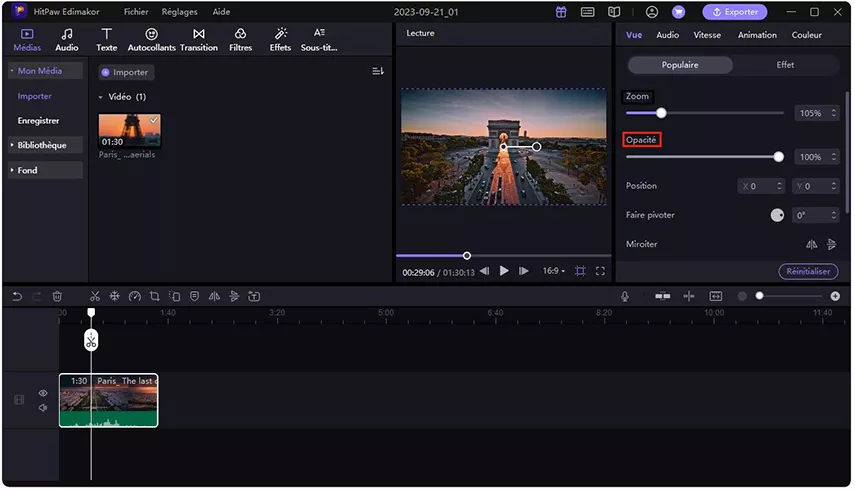Viewport: 855px width, 492px height.
Task: Open the Audio library tool
Action: 67,40
